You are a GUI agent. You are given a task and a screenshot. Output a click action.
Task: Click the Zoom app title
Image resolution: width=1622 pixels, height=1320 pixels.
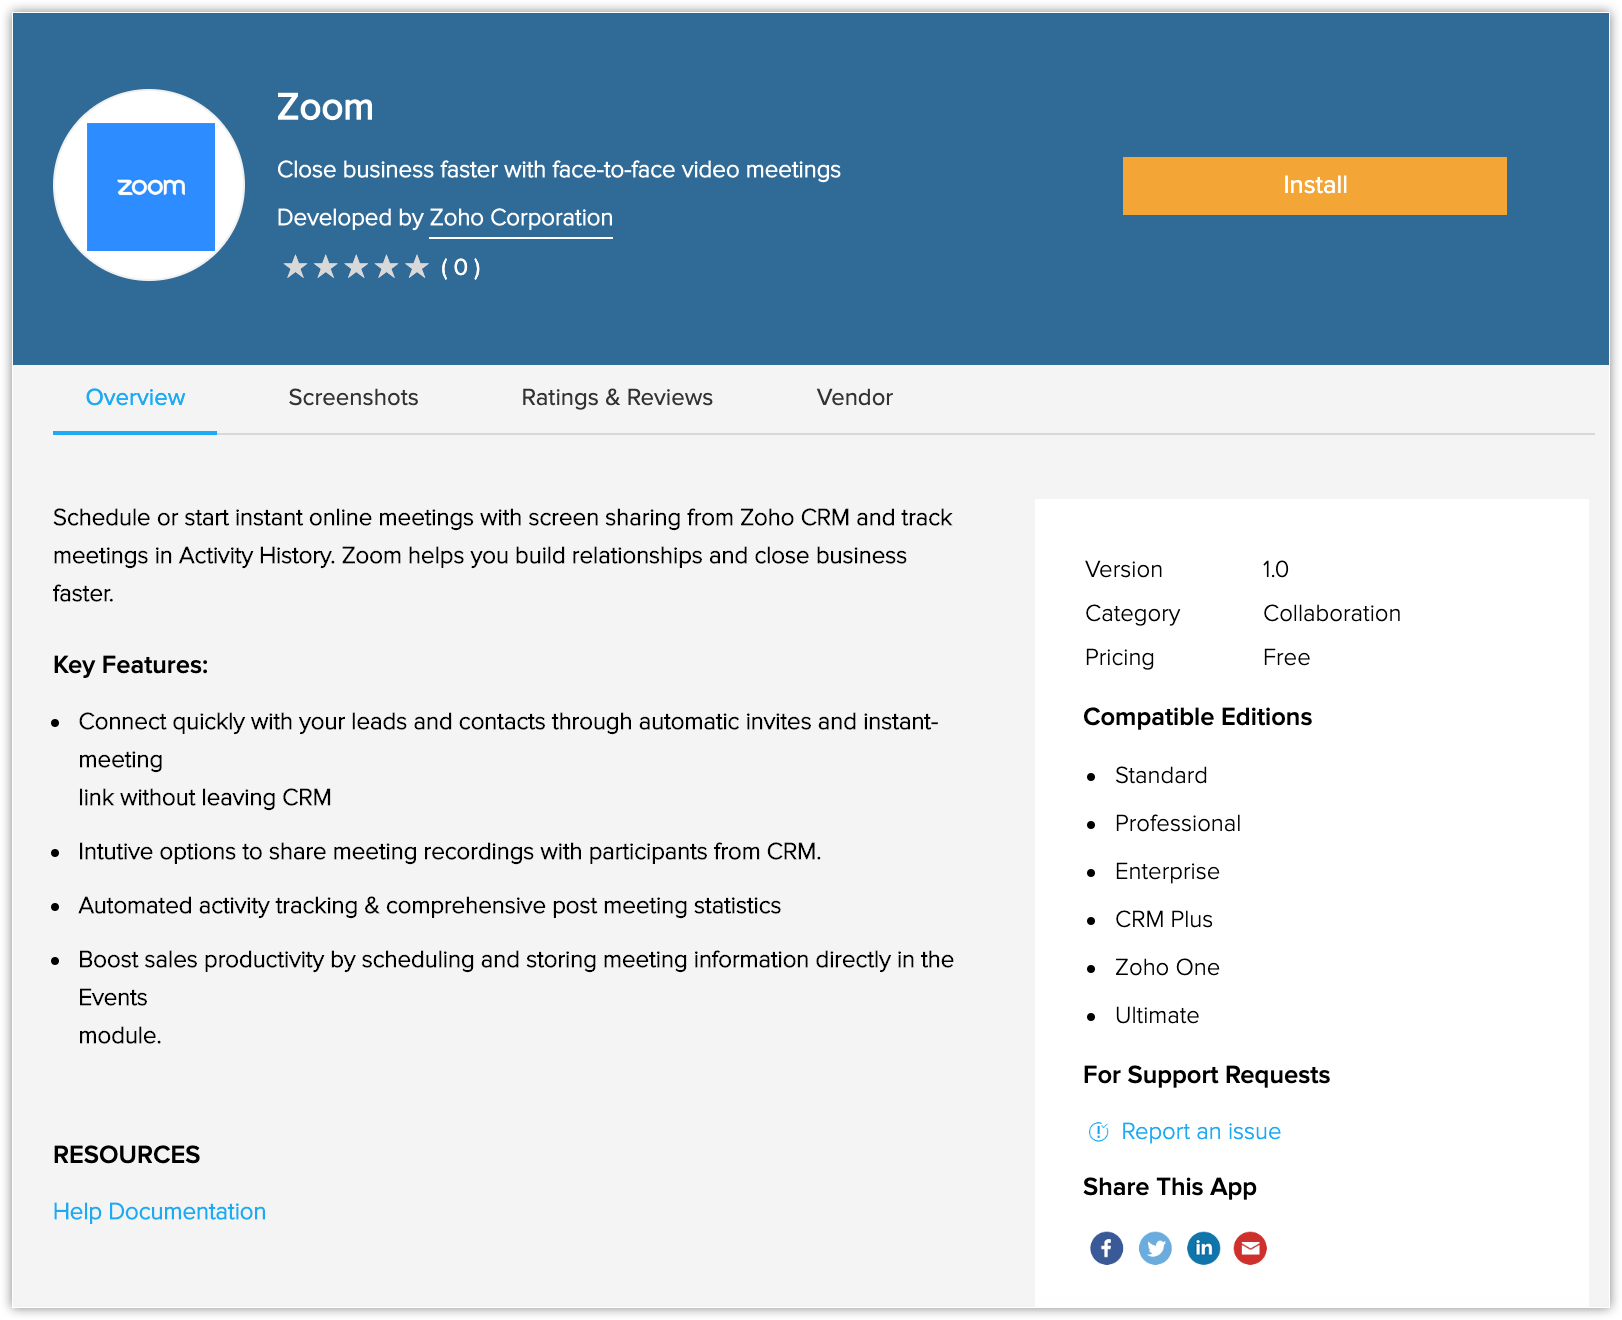pos(325,108)
